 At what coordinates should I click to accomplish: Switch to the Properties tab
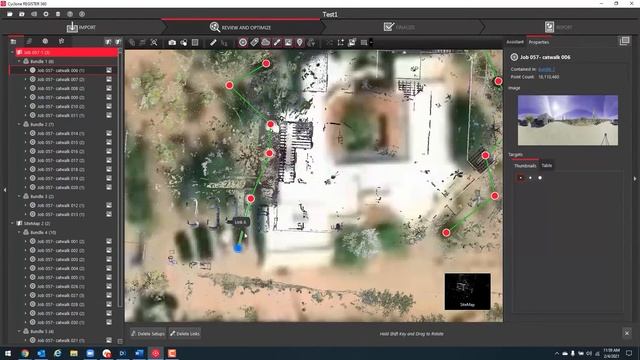click(539, 42)
